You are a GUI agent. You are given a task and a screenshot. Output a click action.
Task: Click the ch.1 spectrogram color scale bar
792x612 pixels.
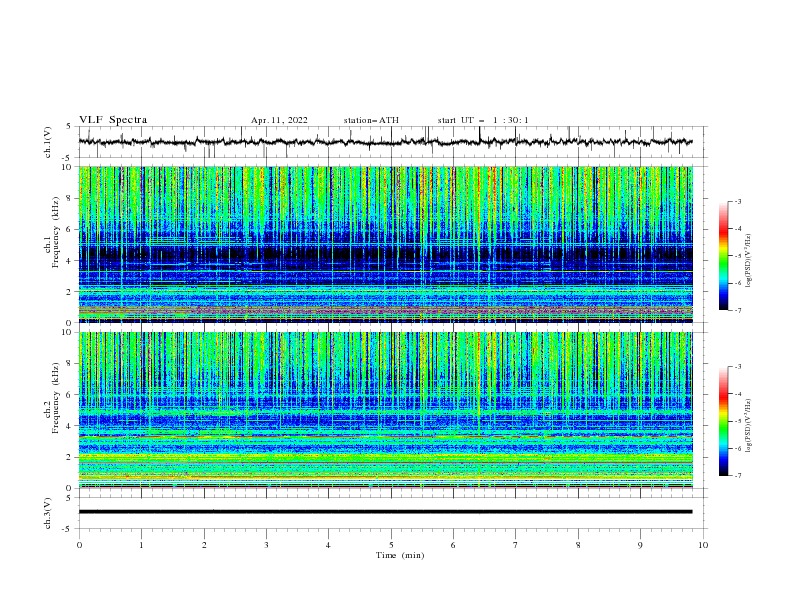pos(723,256)
